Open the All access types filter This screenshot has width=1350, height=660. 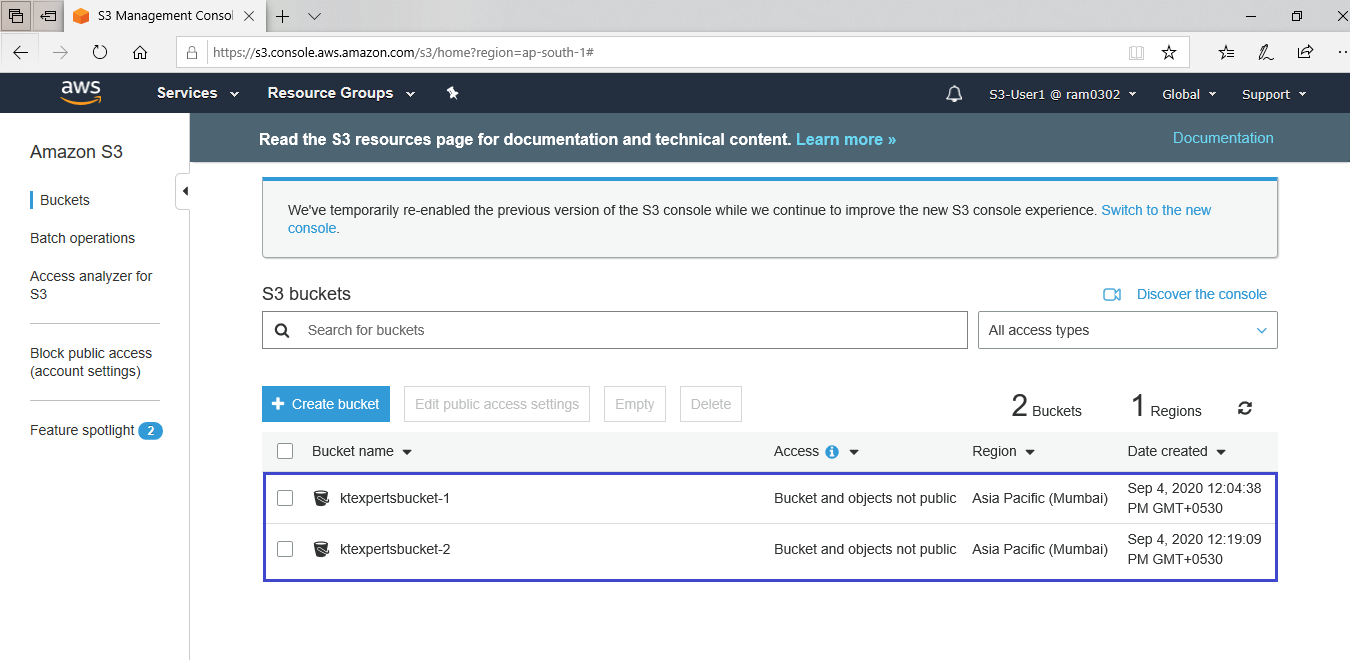click(x=1127, y=330)
